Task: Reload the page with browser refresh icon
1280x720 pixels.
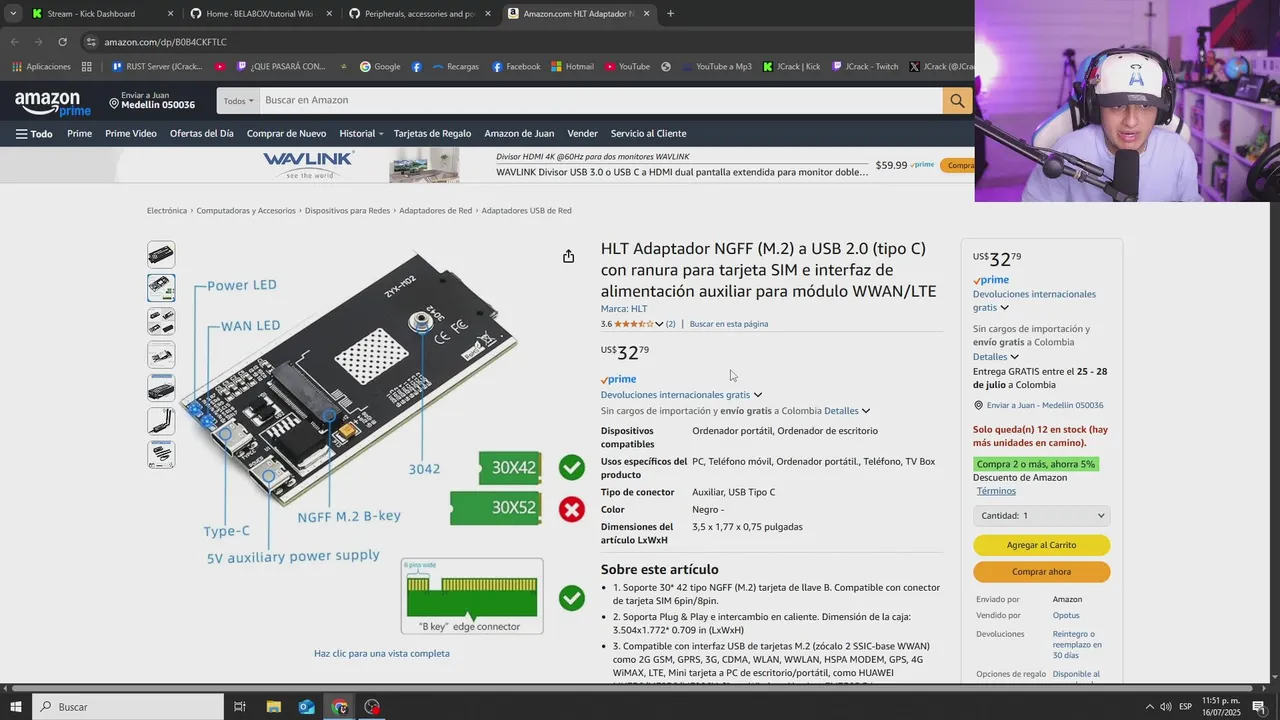Action: pos(62,42)
